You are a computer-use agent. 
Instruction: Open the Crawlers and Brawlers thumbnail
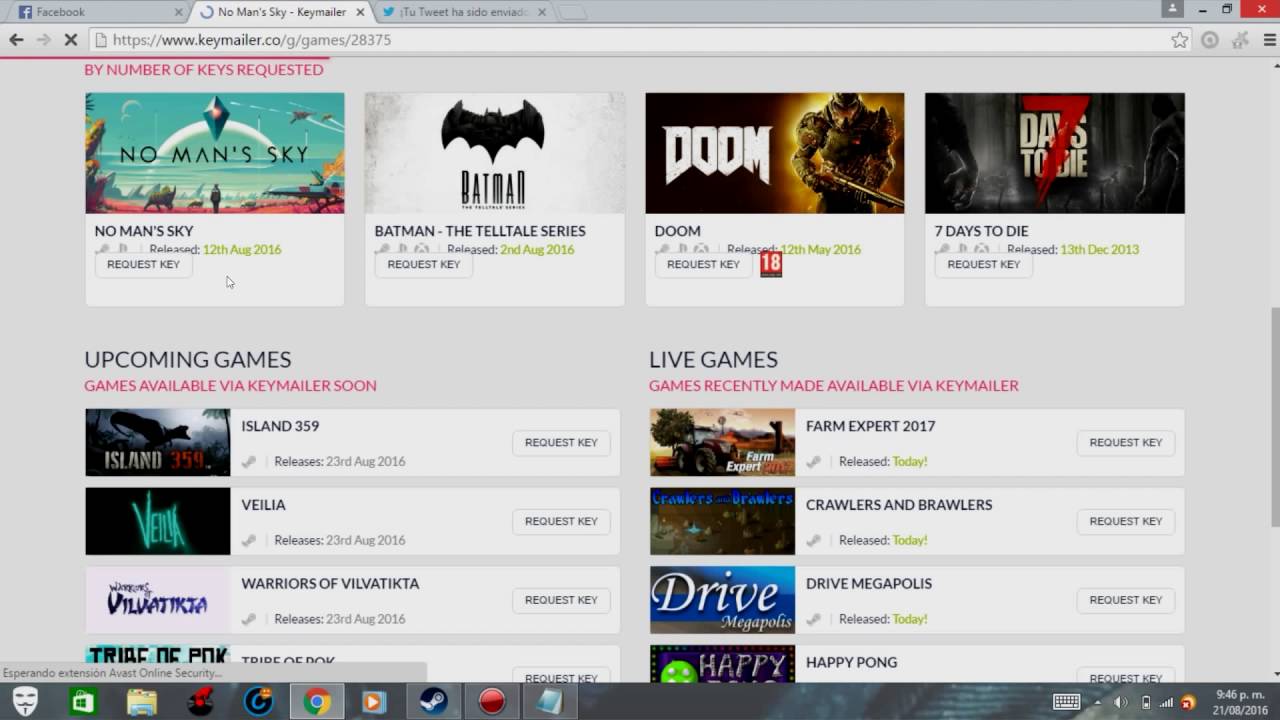pos(722,521)
